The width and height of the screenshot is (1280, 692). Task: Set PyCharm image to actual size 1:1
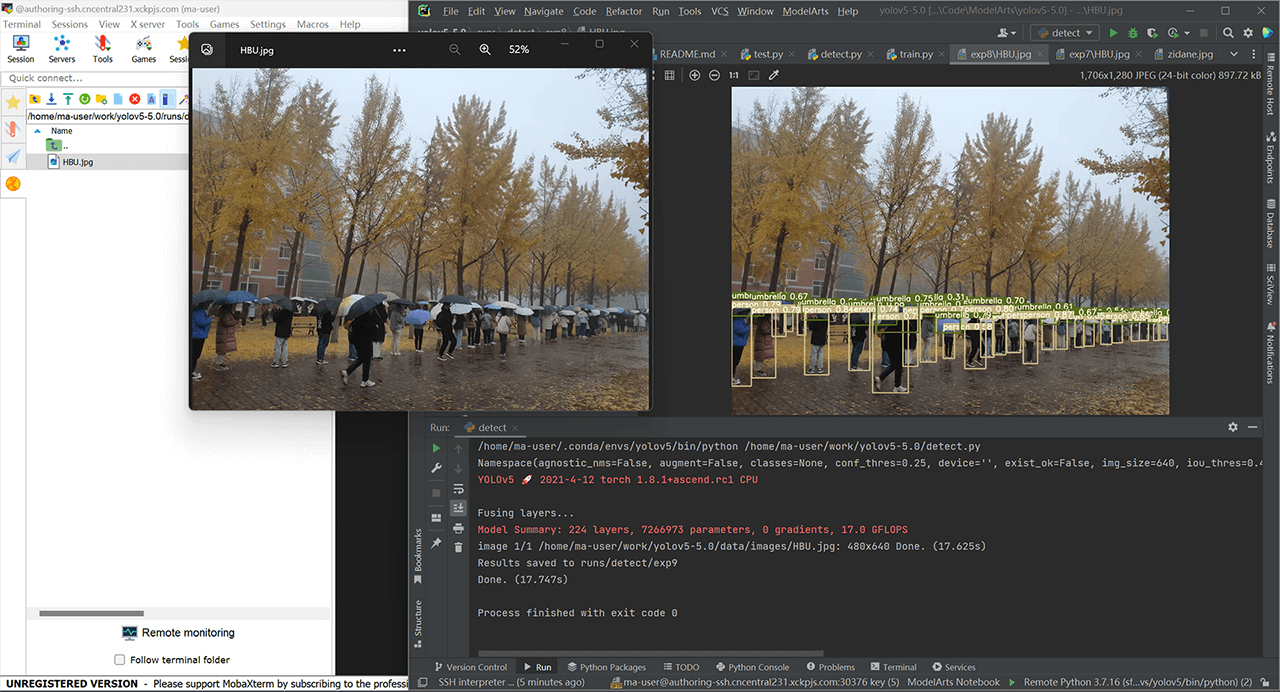click(x=734, y=75)
